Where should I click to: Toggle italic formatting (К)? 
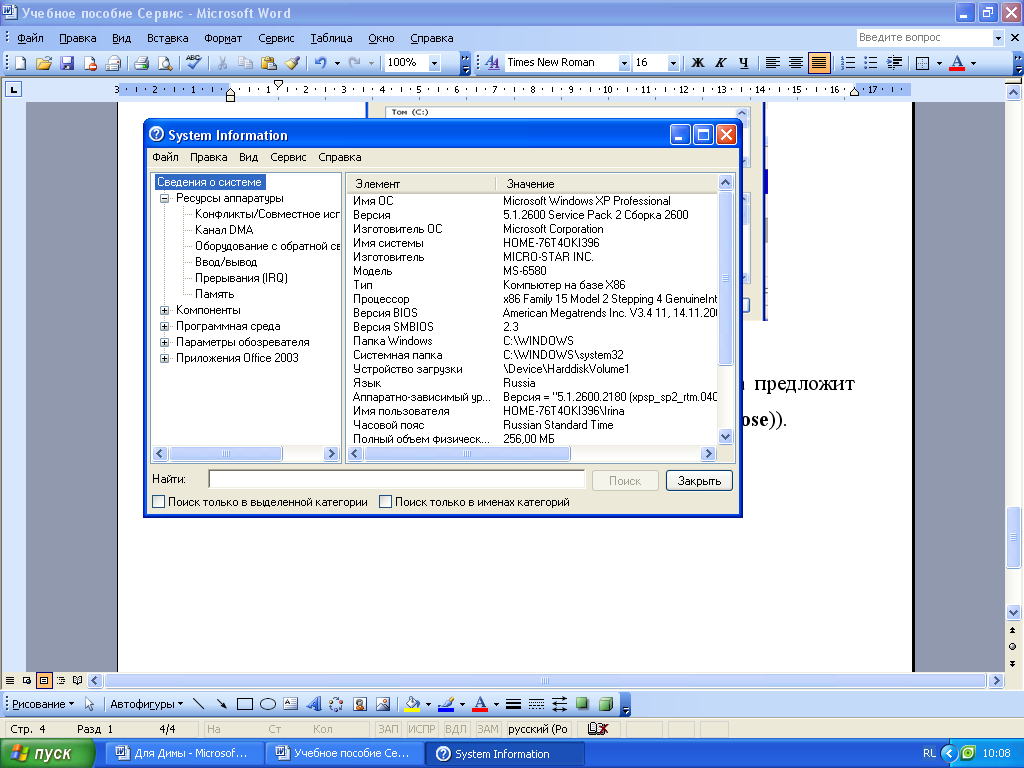(x=720, y=63)
